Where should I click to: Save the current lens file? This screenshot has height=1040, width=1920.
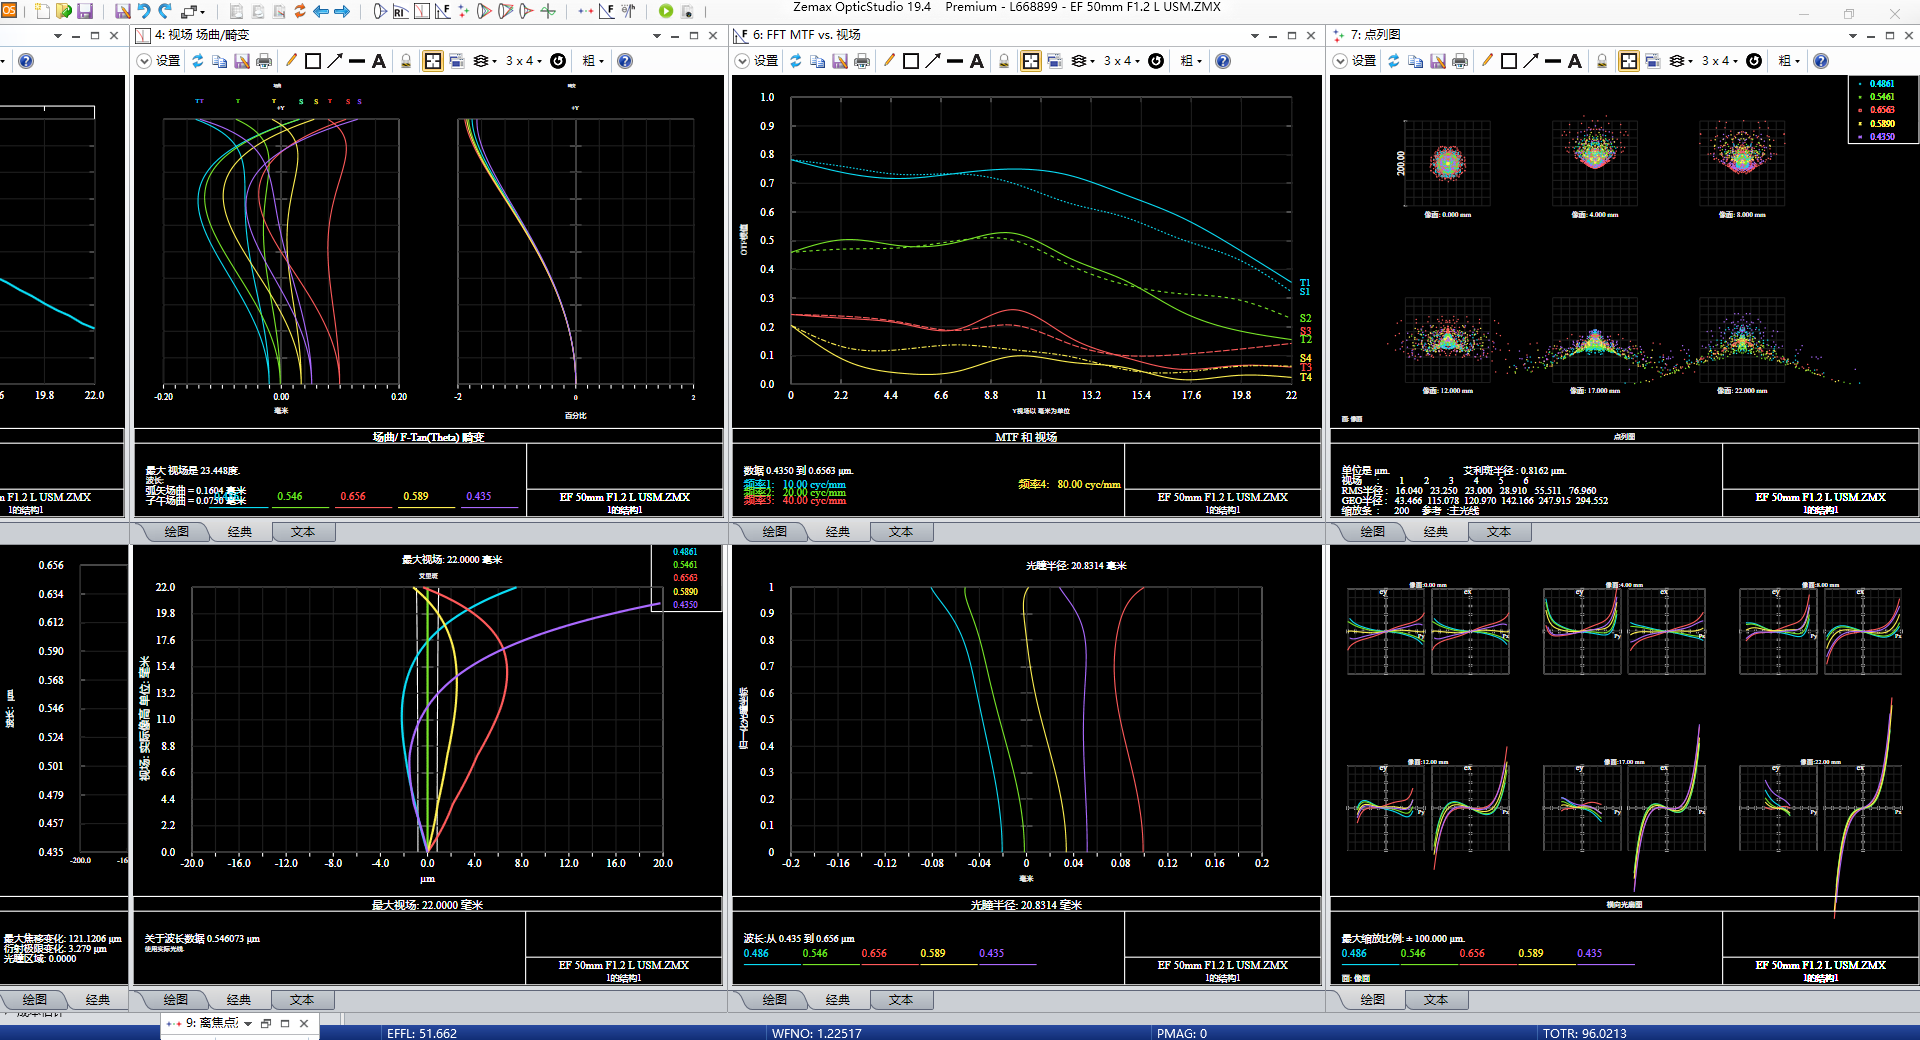click(x=85, y=11)
